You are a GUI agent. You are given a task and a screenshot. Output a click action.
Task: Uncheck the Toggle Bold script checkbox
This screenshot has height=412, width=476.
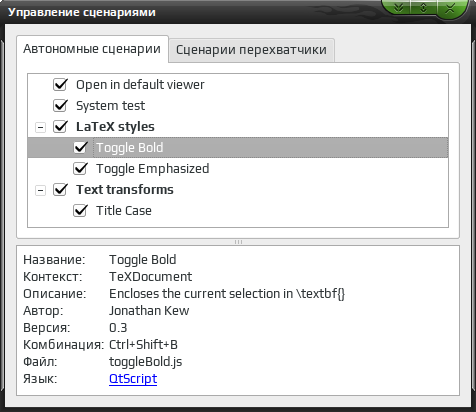80,147
